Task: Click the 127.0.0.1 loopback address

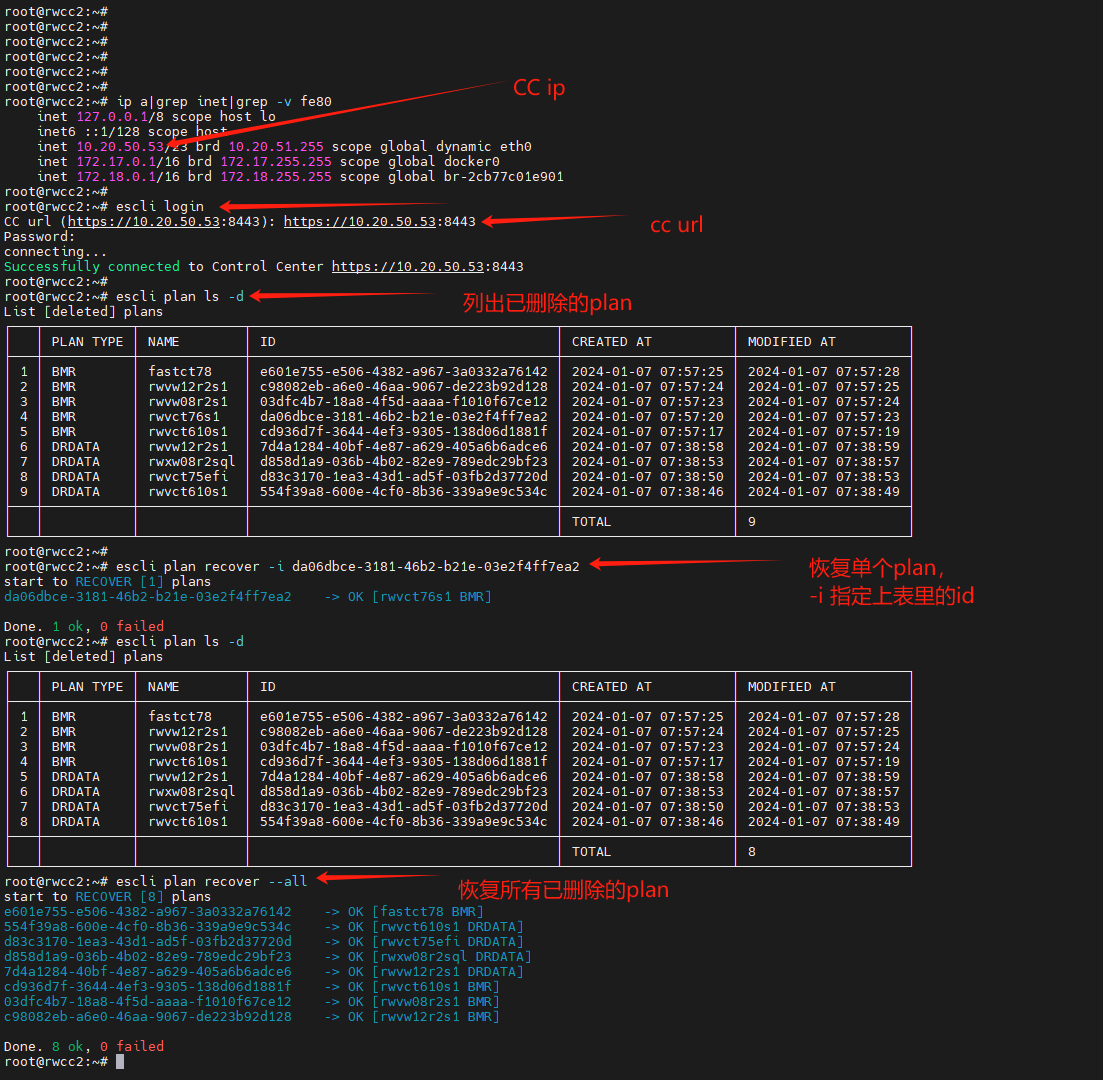Action: [112, 117]
